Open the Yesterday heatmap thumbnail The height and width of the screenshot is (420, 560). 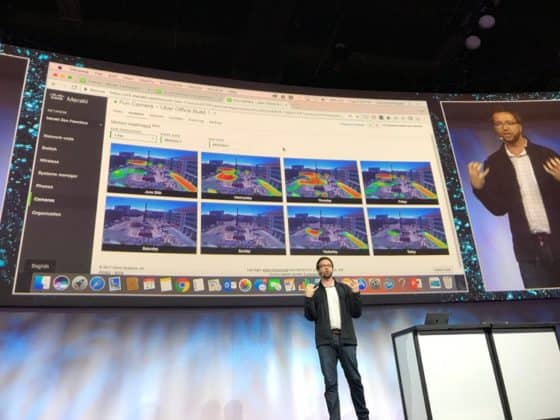(328, 230)
